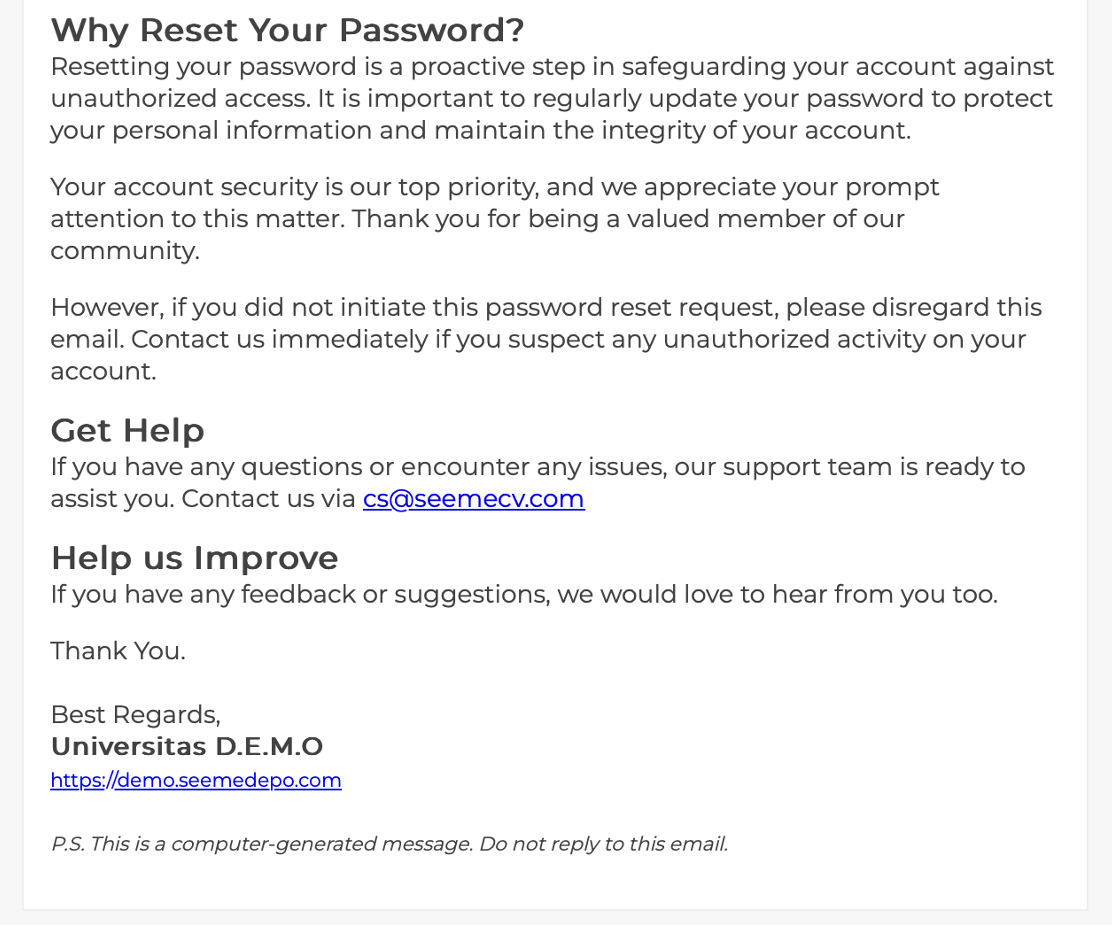Click the support team contact sentence
This screenshot has width=1112, height=926.
[538, 483]
